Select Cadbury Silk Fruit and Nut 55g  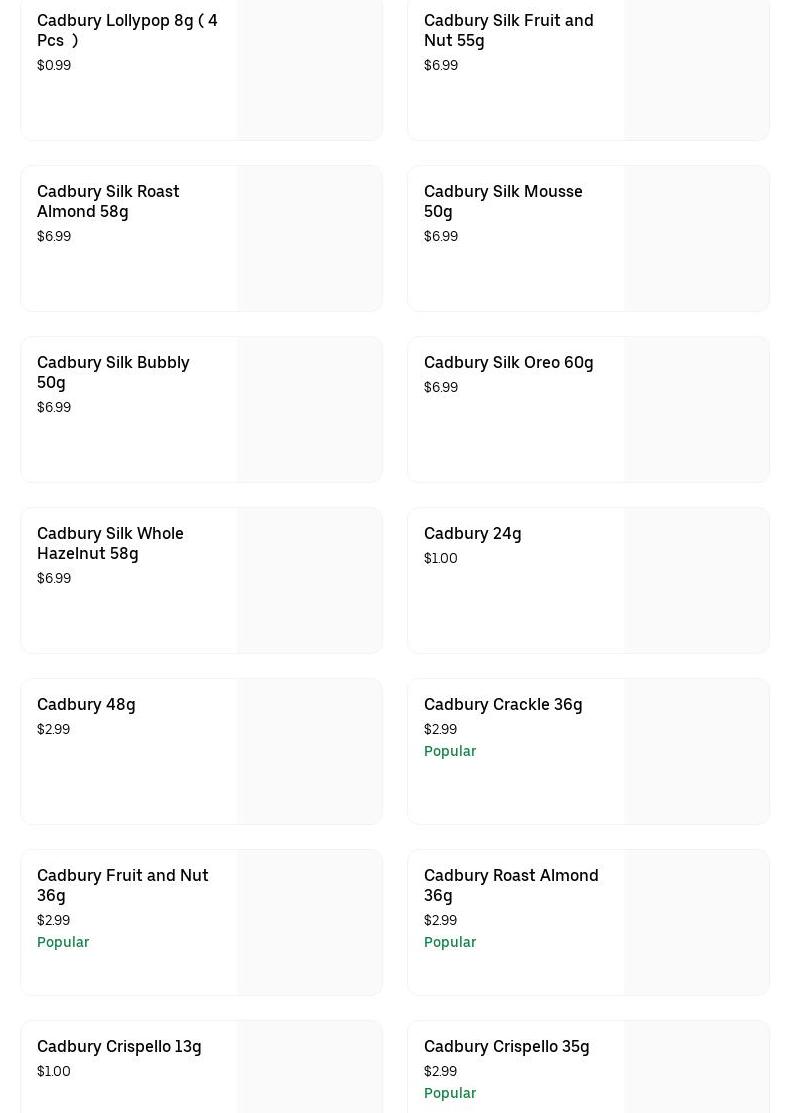tap(508, 30)
